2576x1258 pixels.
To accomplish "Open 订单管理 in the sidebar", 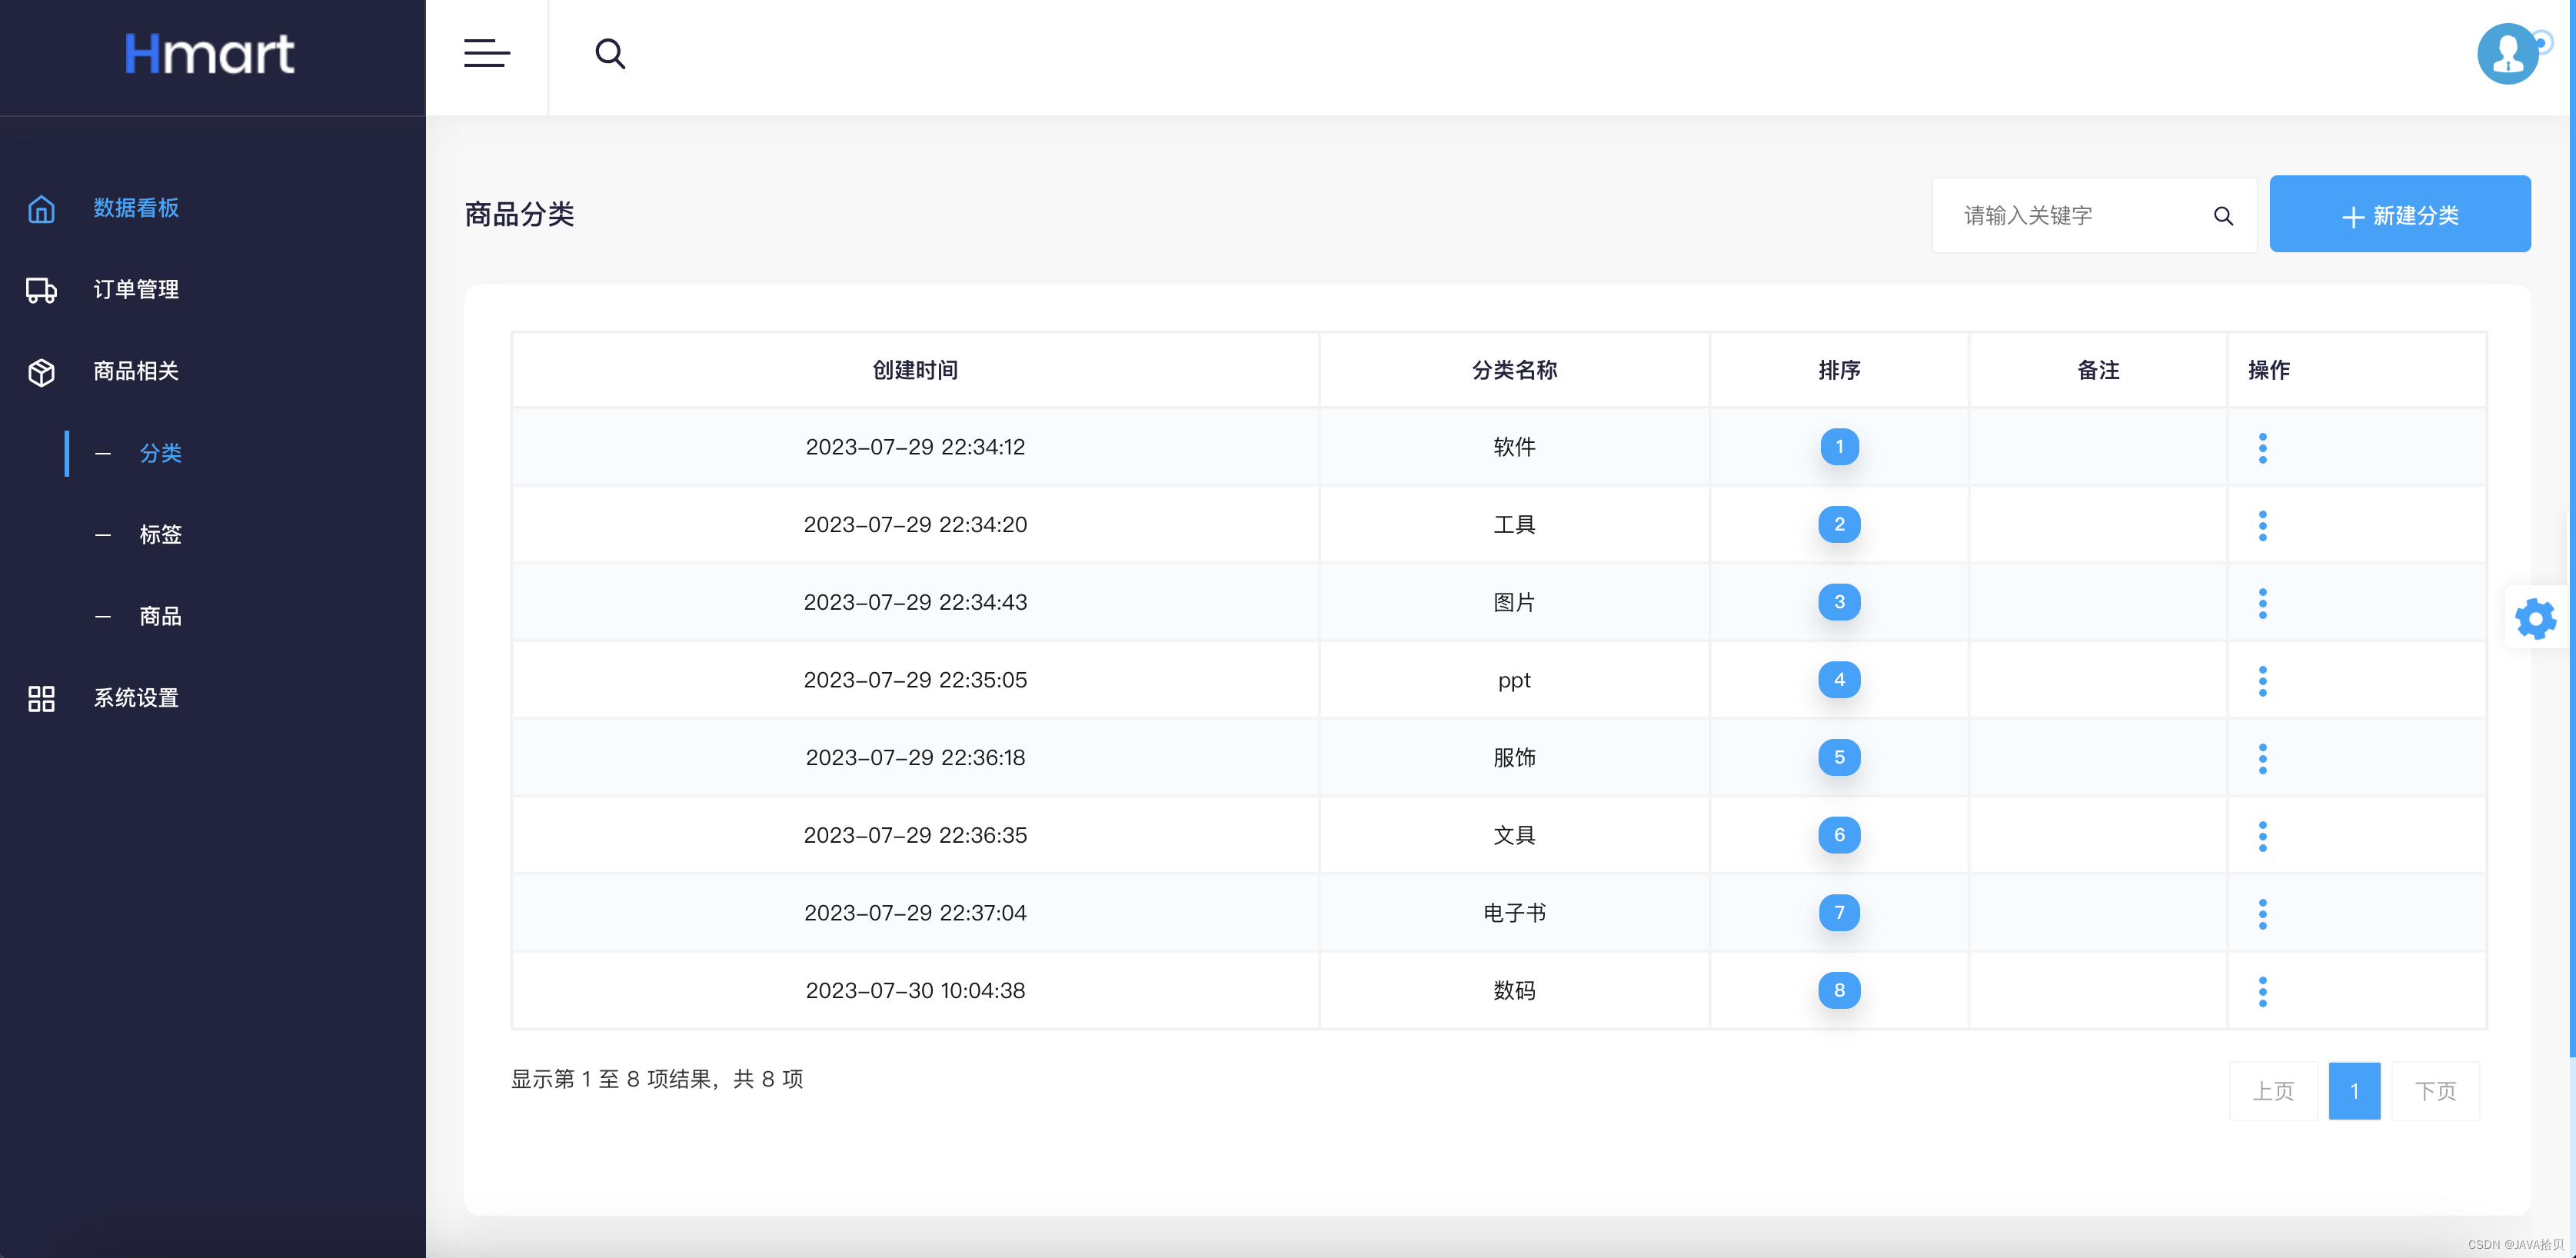I will [x=136, y=290].
